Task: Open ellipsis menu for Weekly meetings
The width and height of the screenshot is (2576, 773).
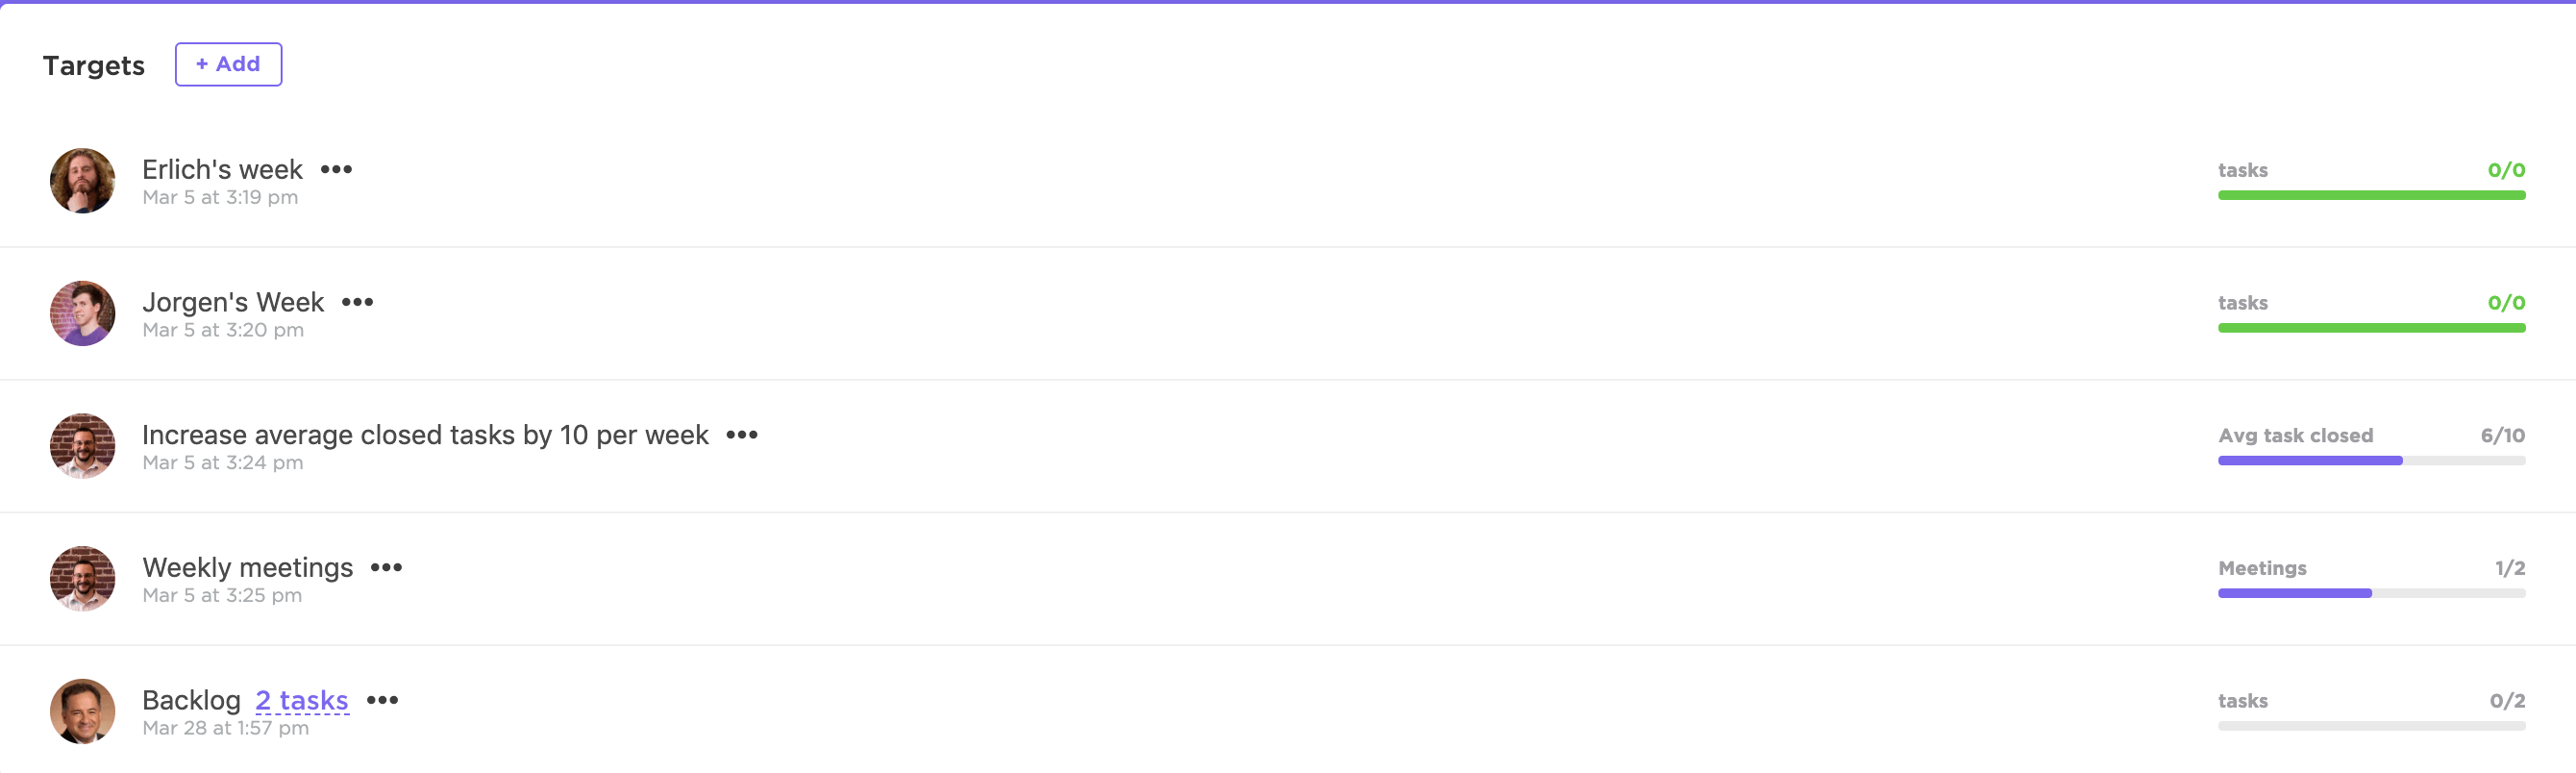Action: coord(386,567)
